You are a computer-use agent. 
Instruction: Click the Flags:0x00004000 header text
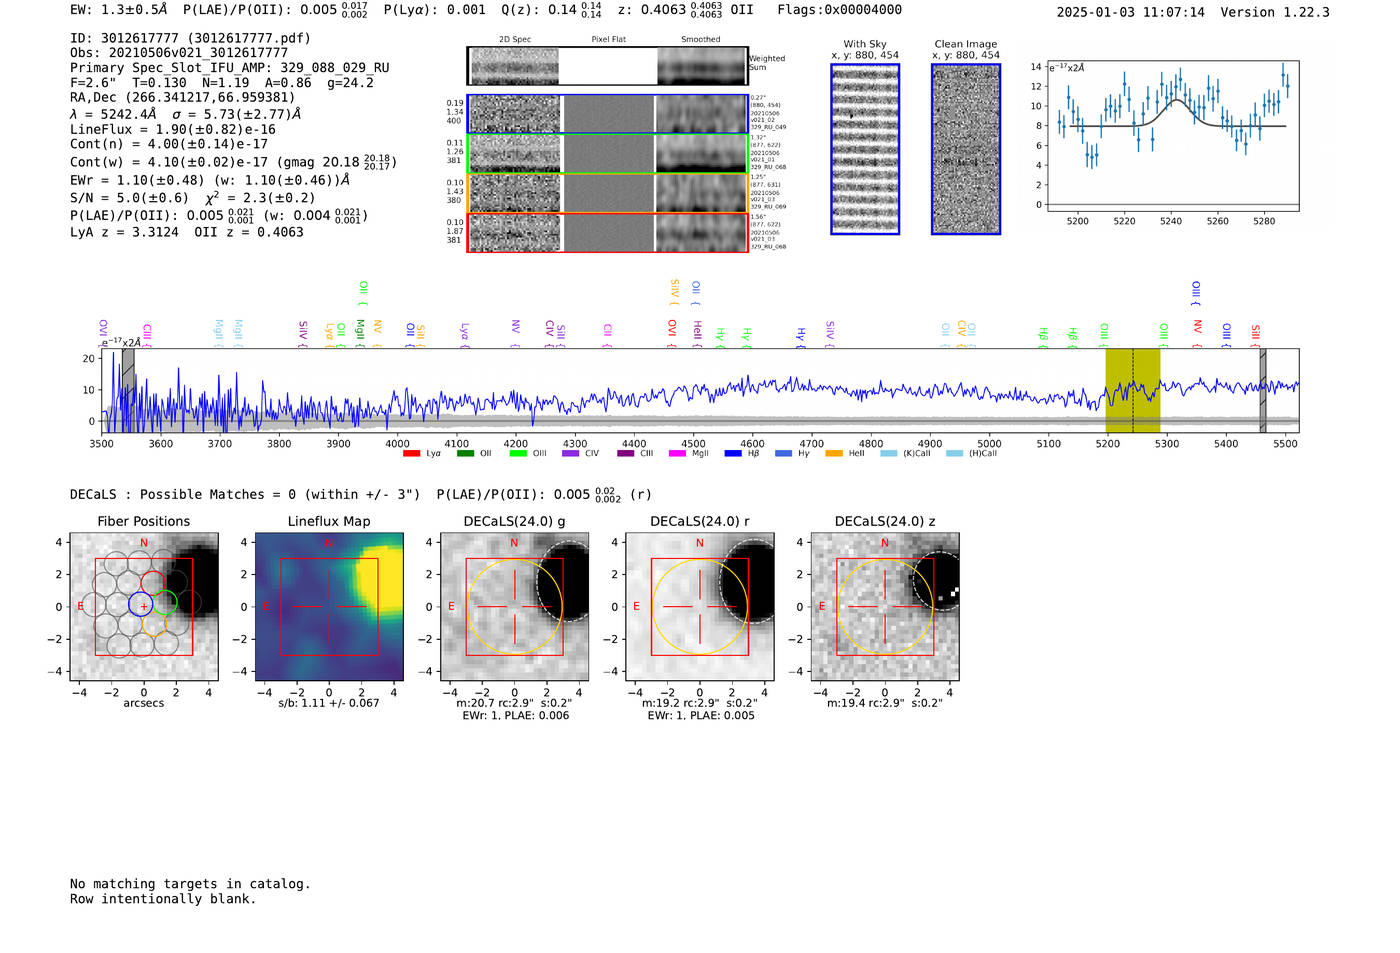tap(839, 10)
